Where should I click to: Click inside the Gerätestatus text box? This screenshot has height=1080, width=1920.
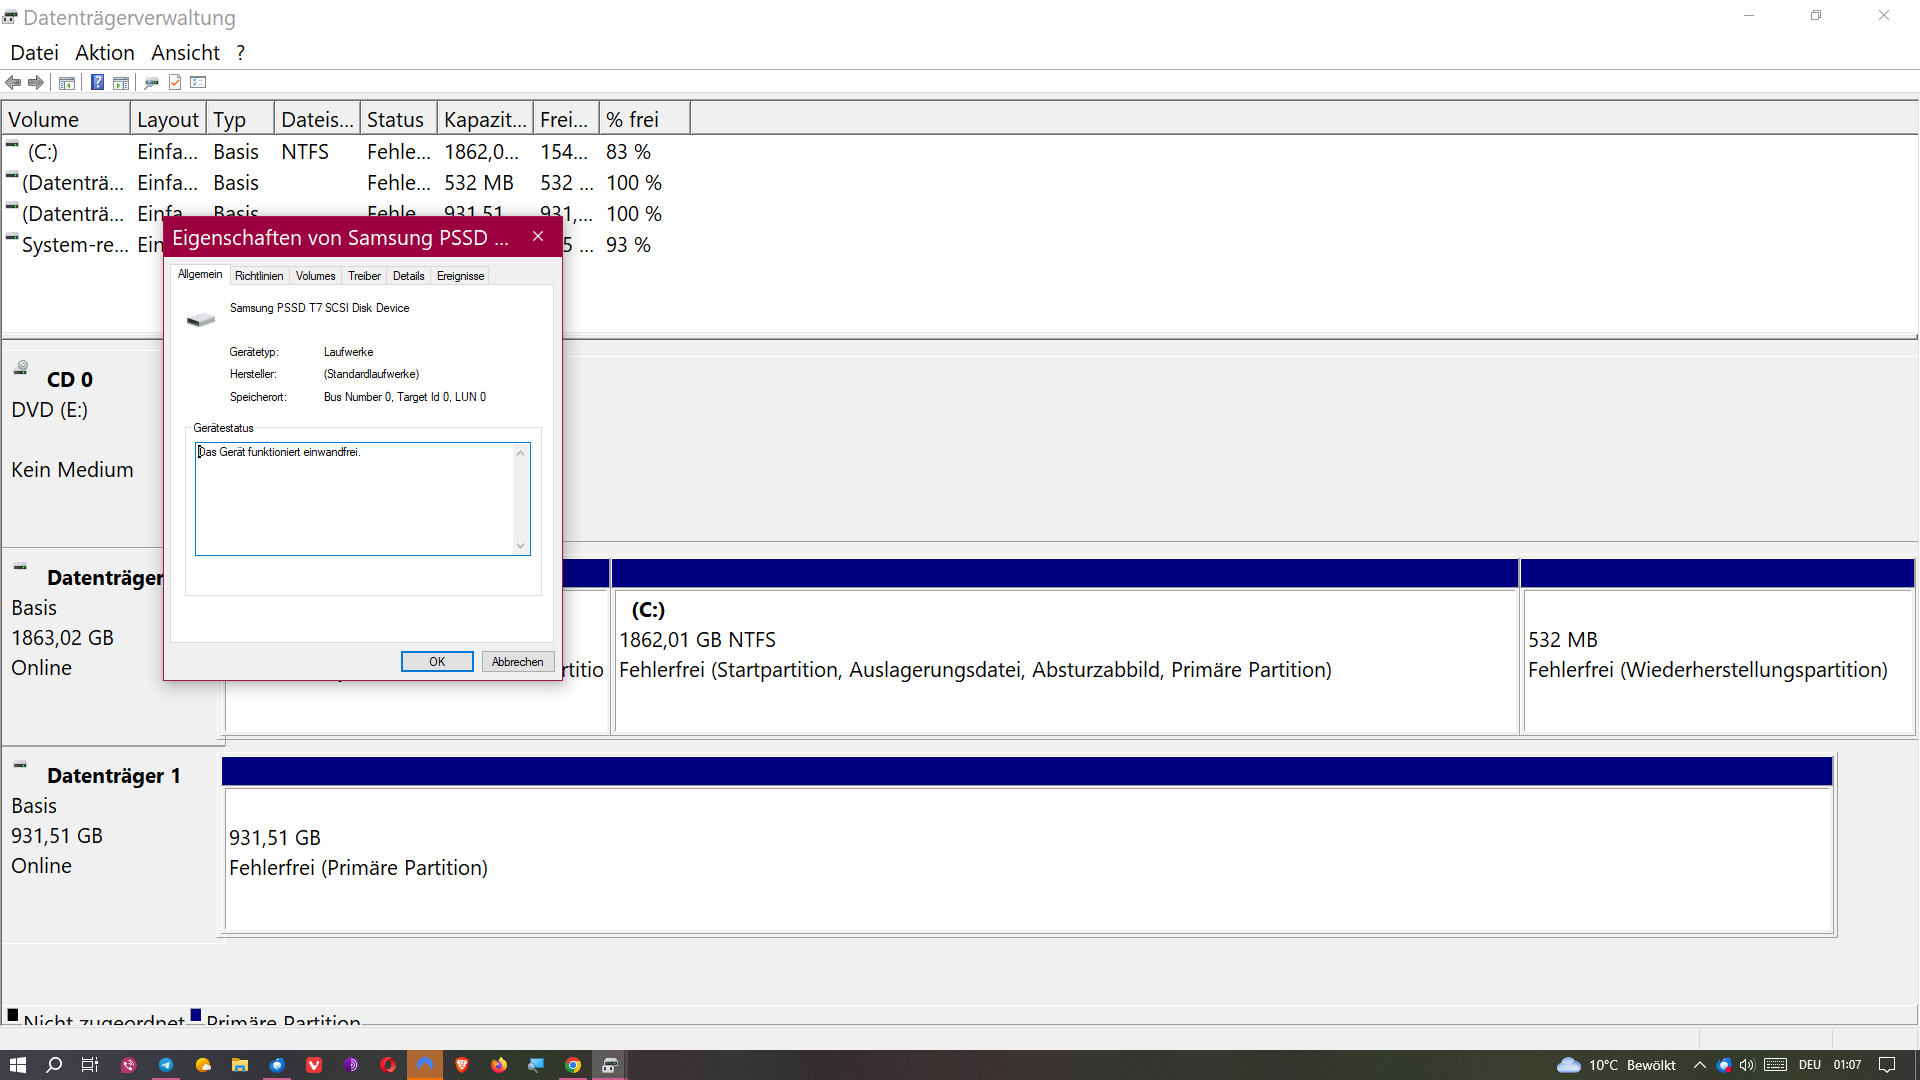point(355,500)
